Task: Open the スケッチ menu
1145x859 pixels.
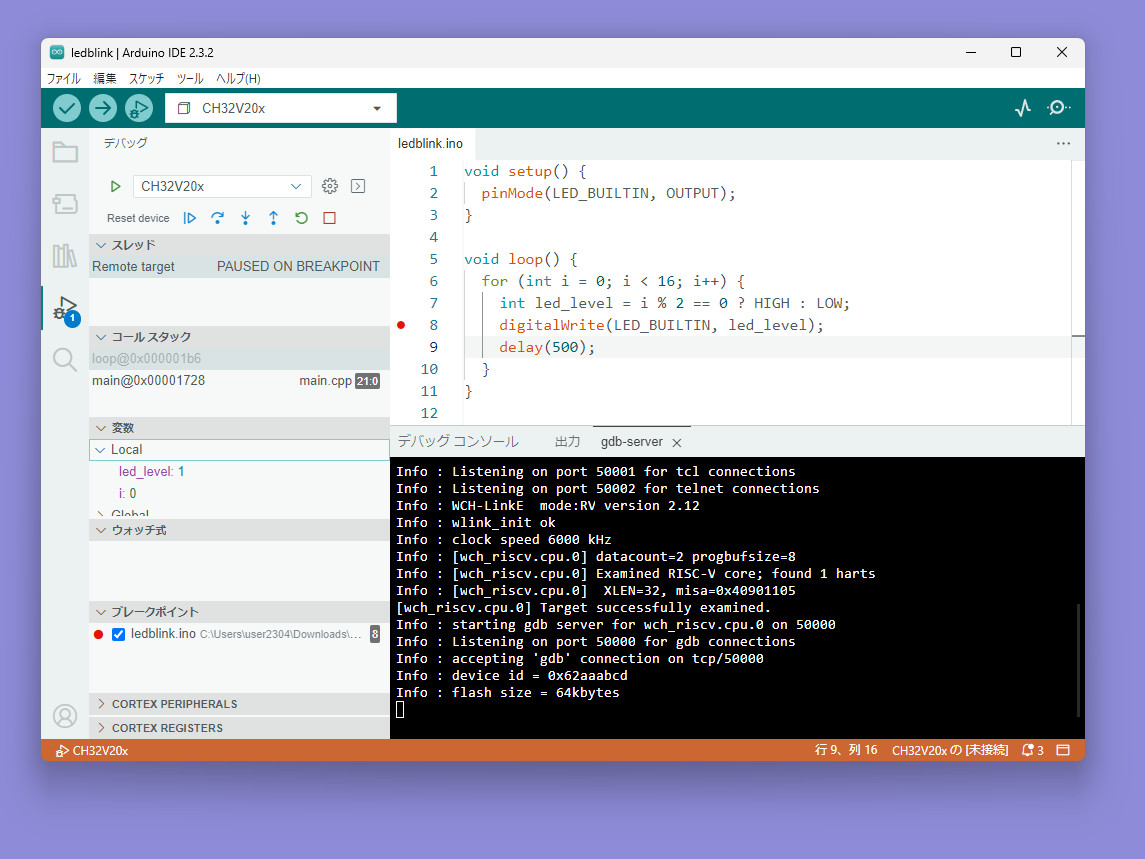Action: click(146, 78)
